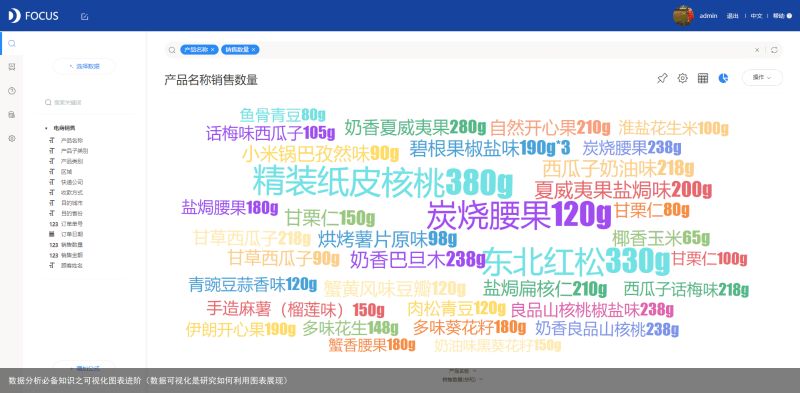Image resolution: width=800 pixels, height=393 pixels.
Task: Remove the 销售数量 search tag
Action: pos(253,50)
